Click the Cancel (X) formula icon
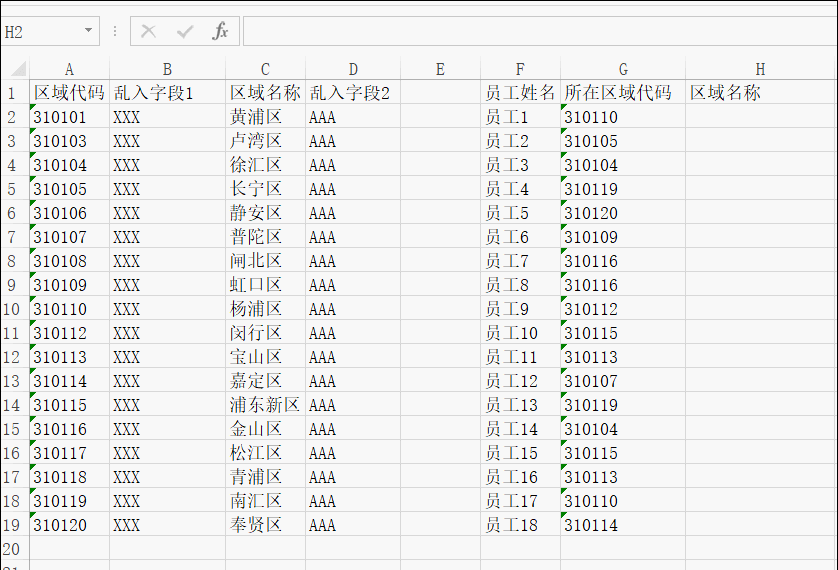This screenshot has height=570, width=838. tap(148, 32)
